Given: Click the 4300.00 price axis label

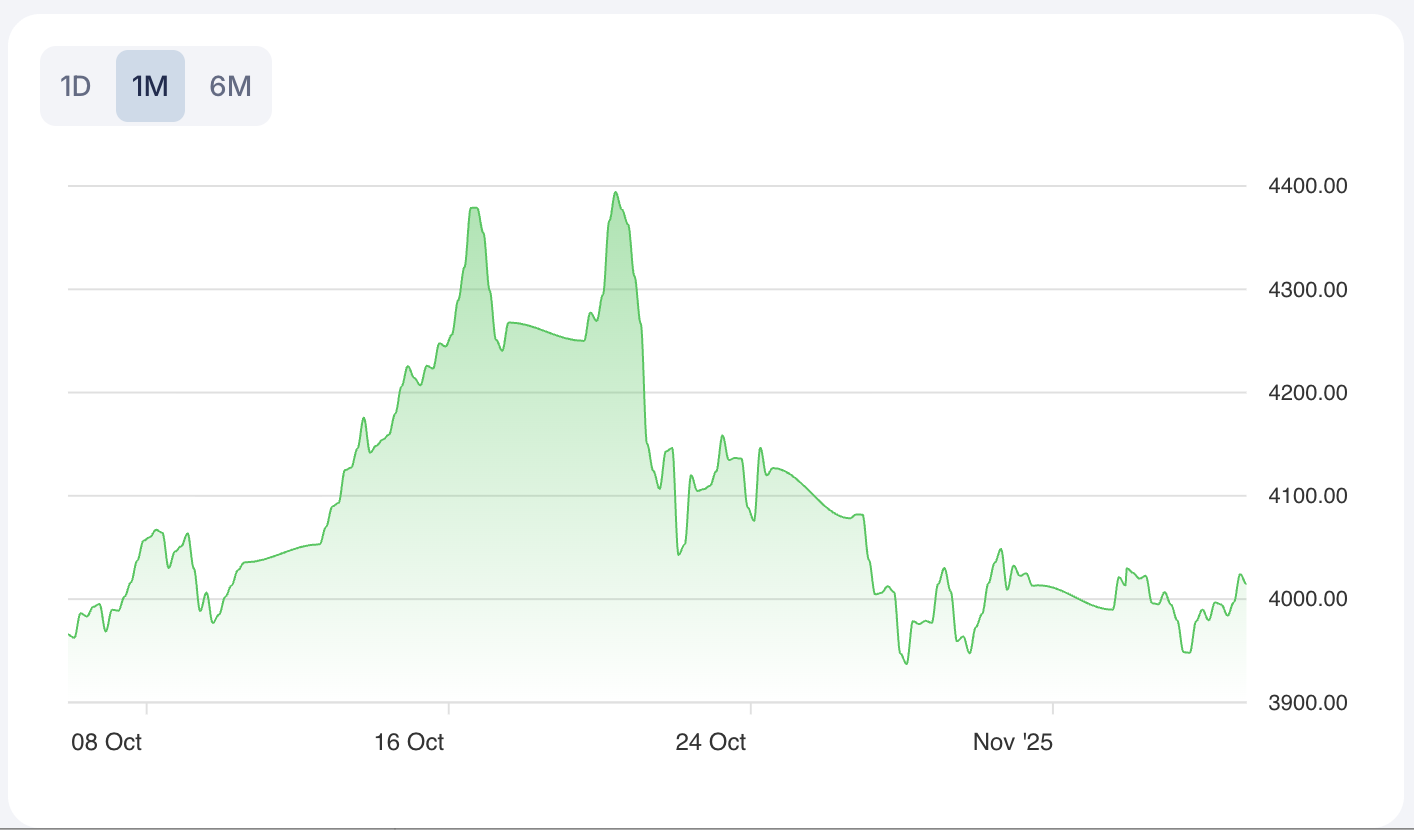Looking at the screenshot, I should coord(1307,290).
